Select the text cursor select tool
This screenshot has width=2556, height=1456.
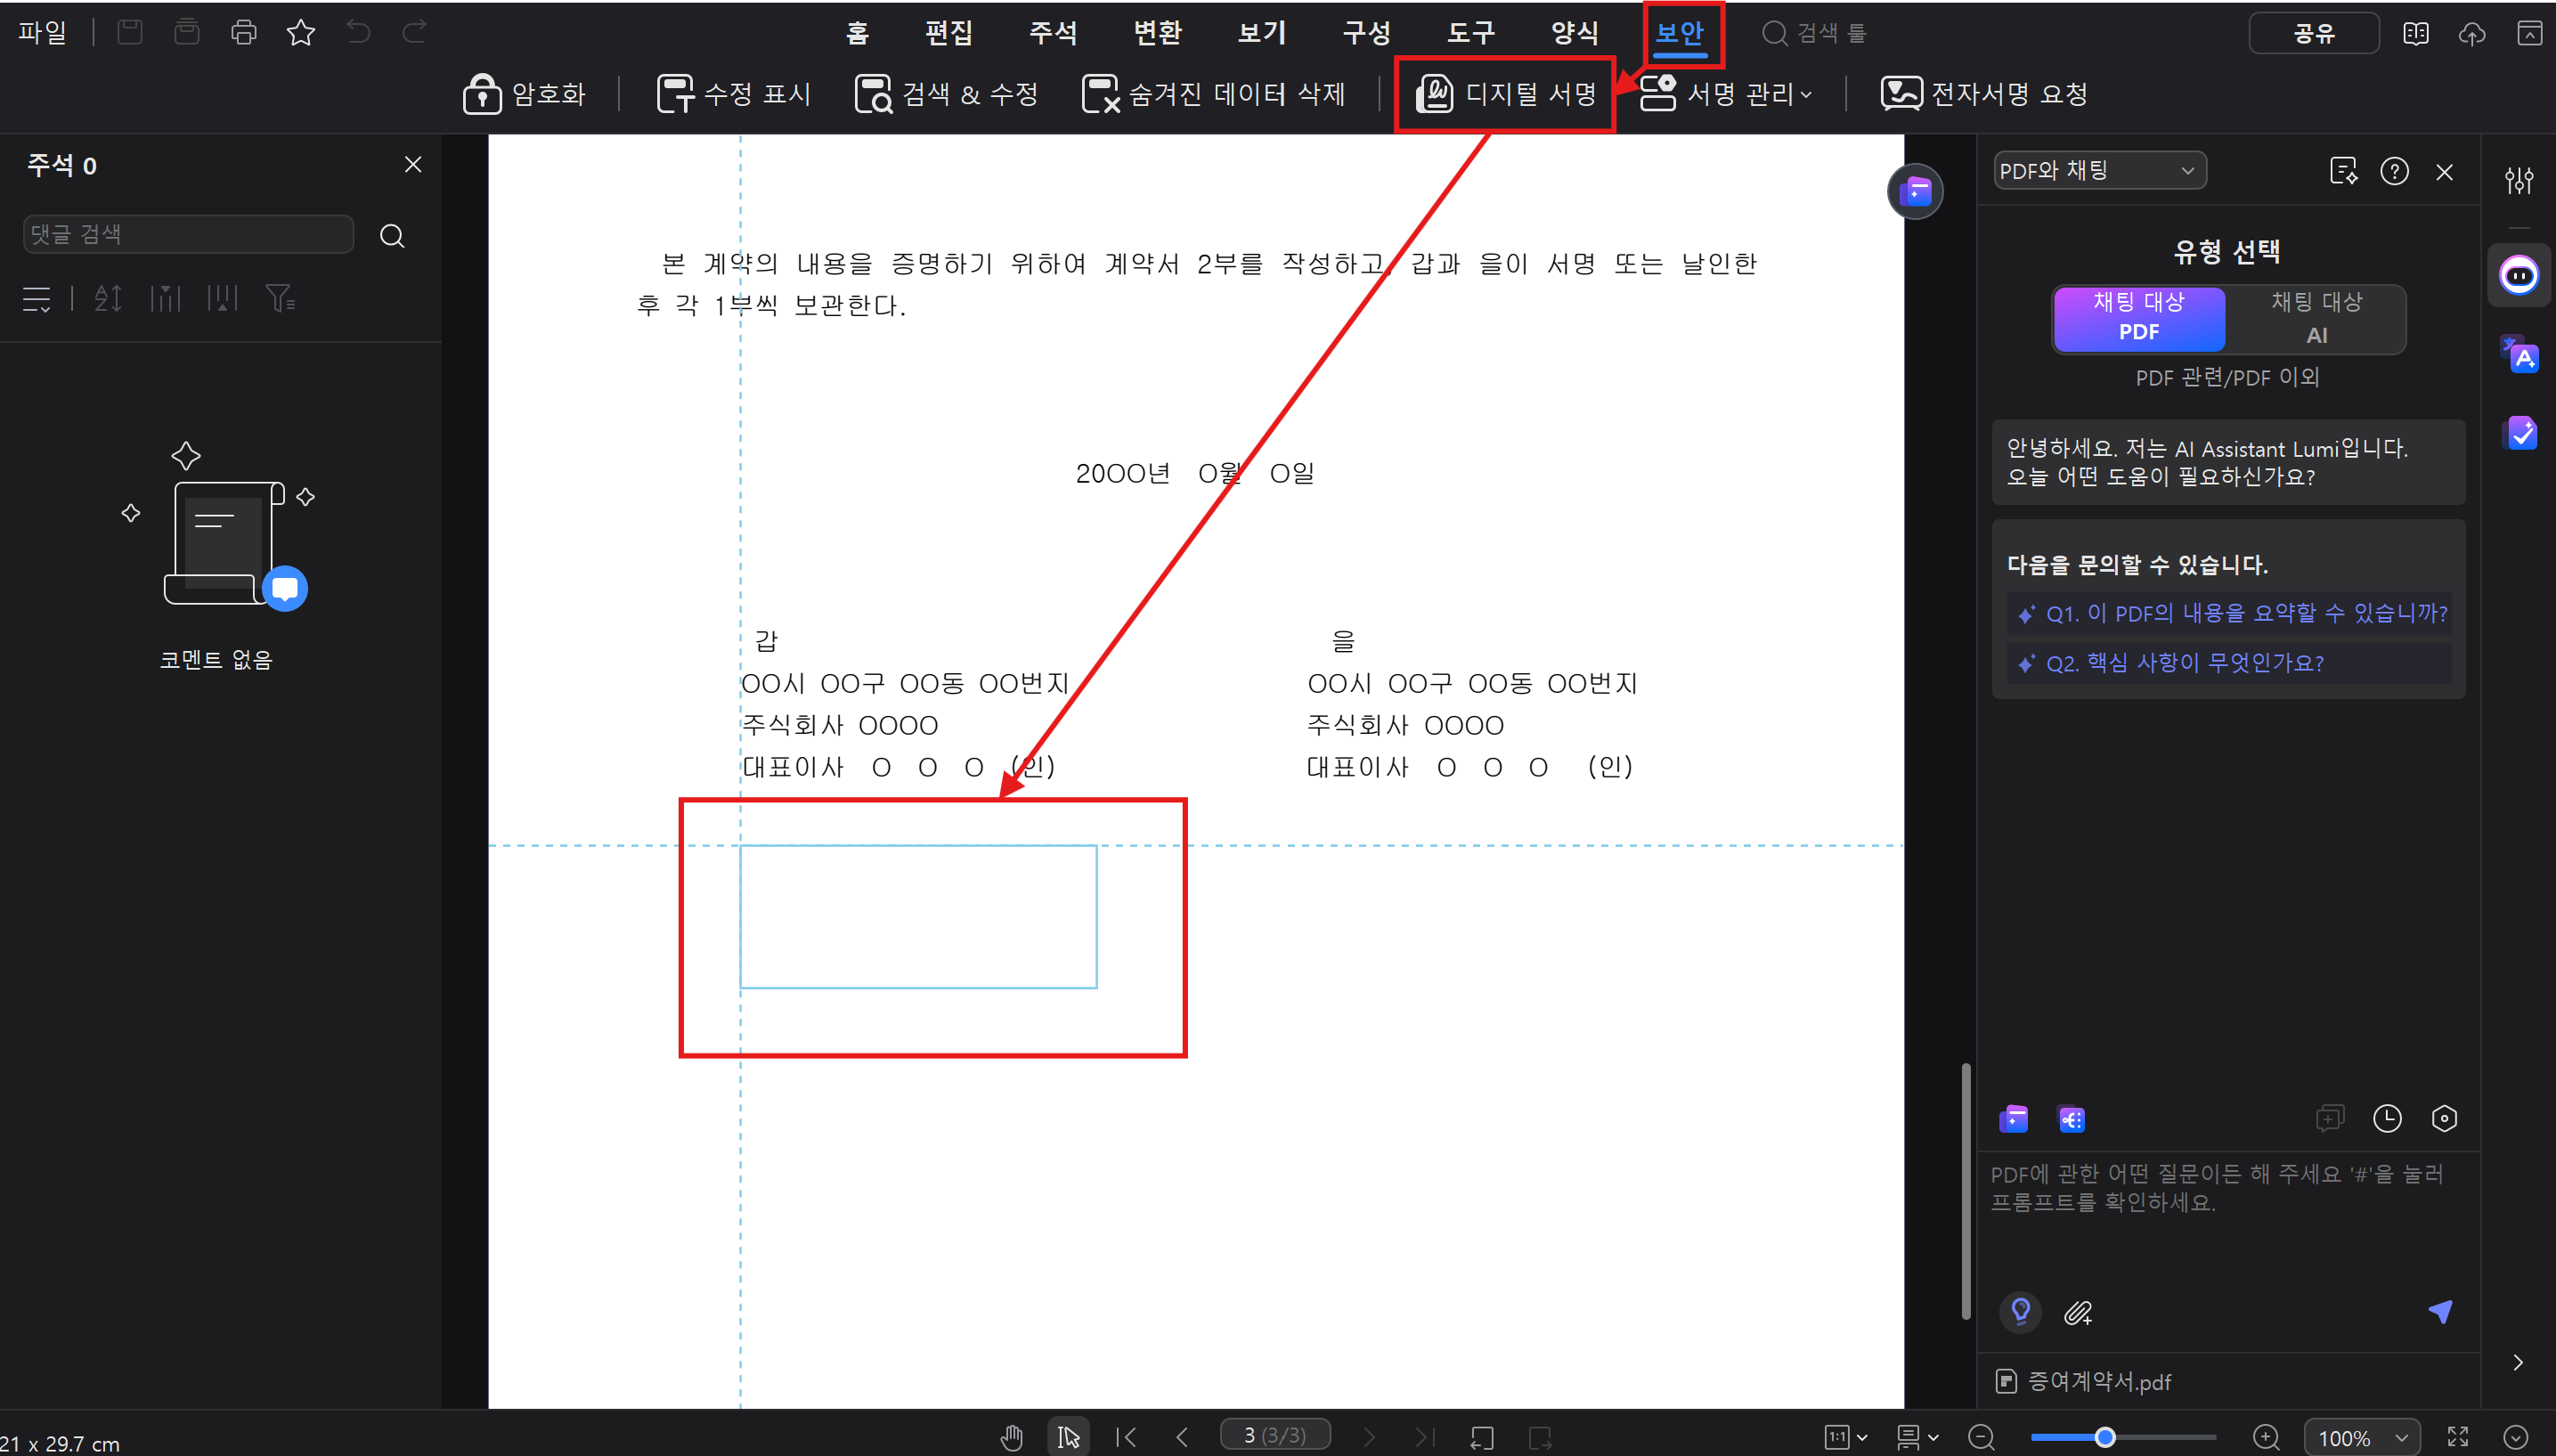pyautogui.click(x=1068, y=1437)
